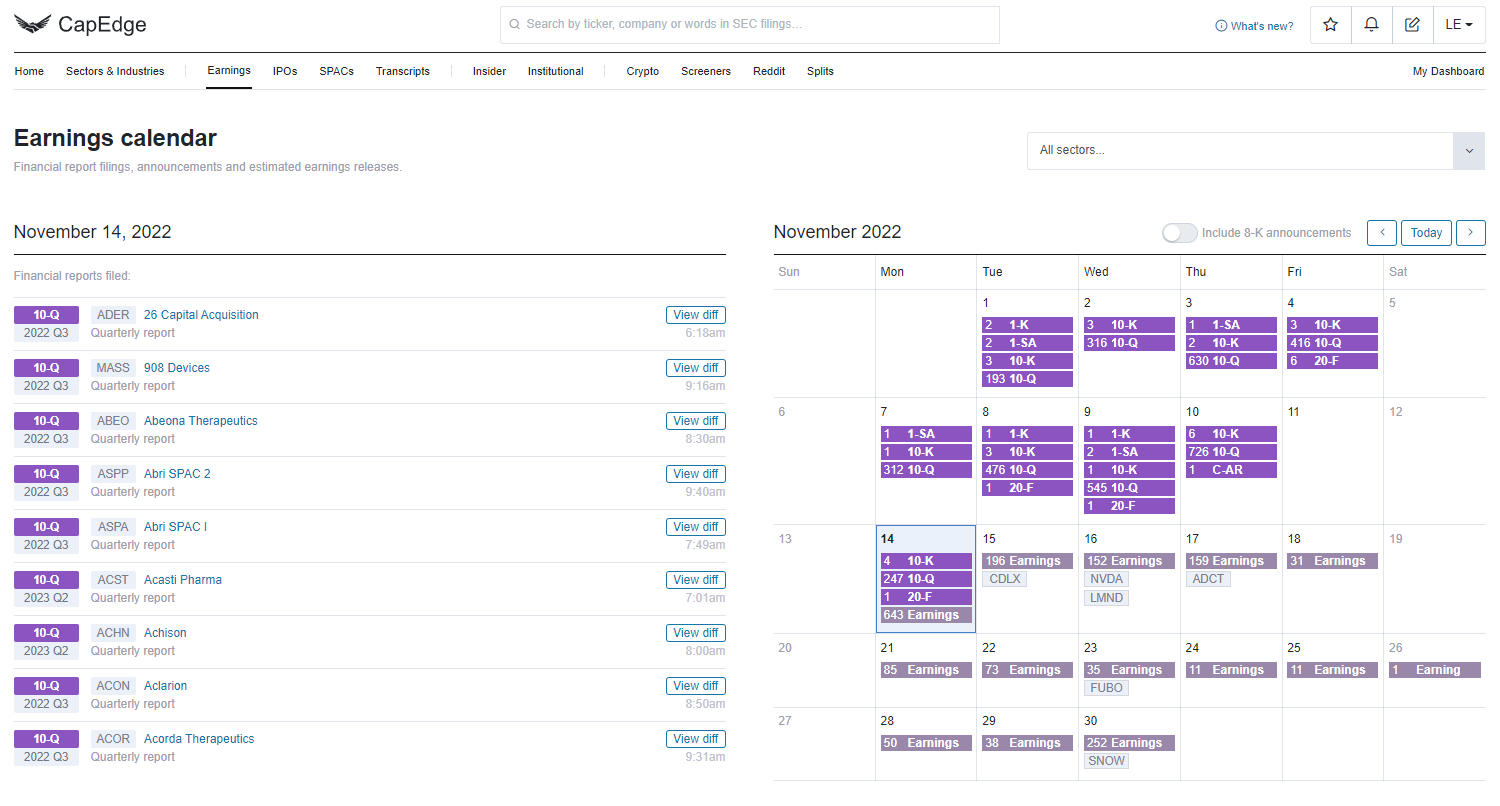The image size is (1500, 806).
Task: Open 26 Capital Acquisition company link
Action: 201,315
